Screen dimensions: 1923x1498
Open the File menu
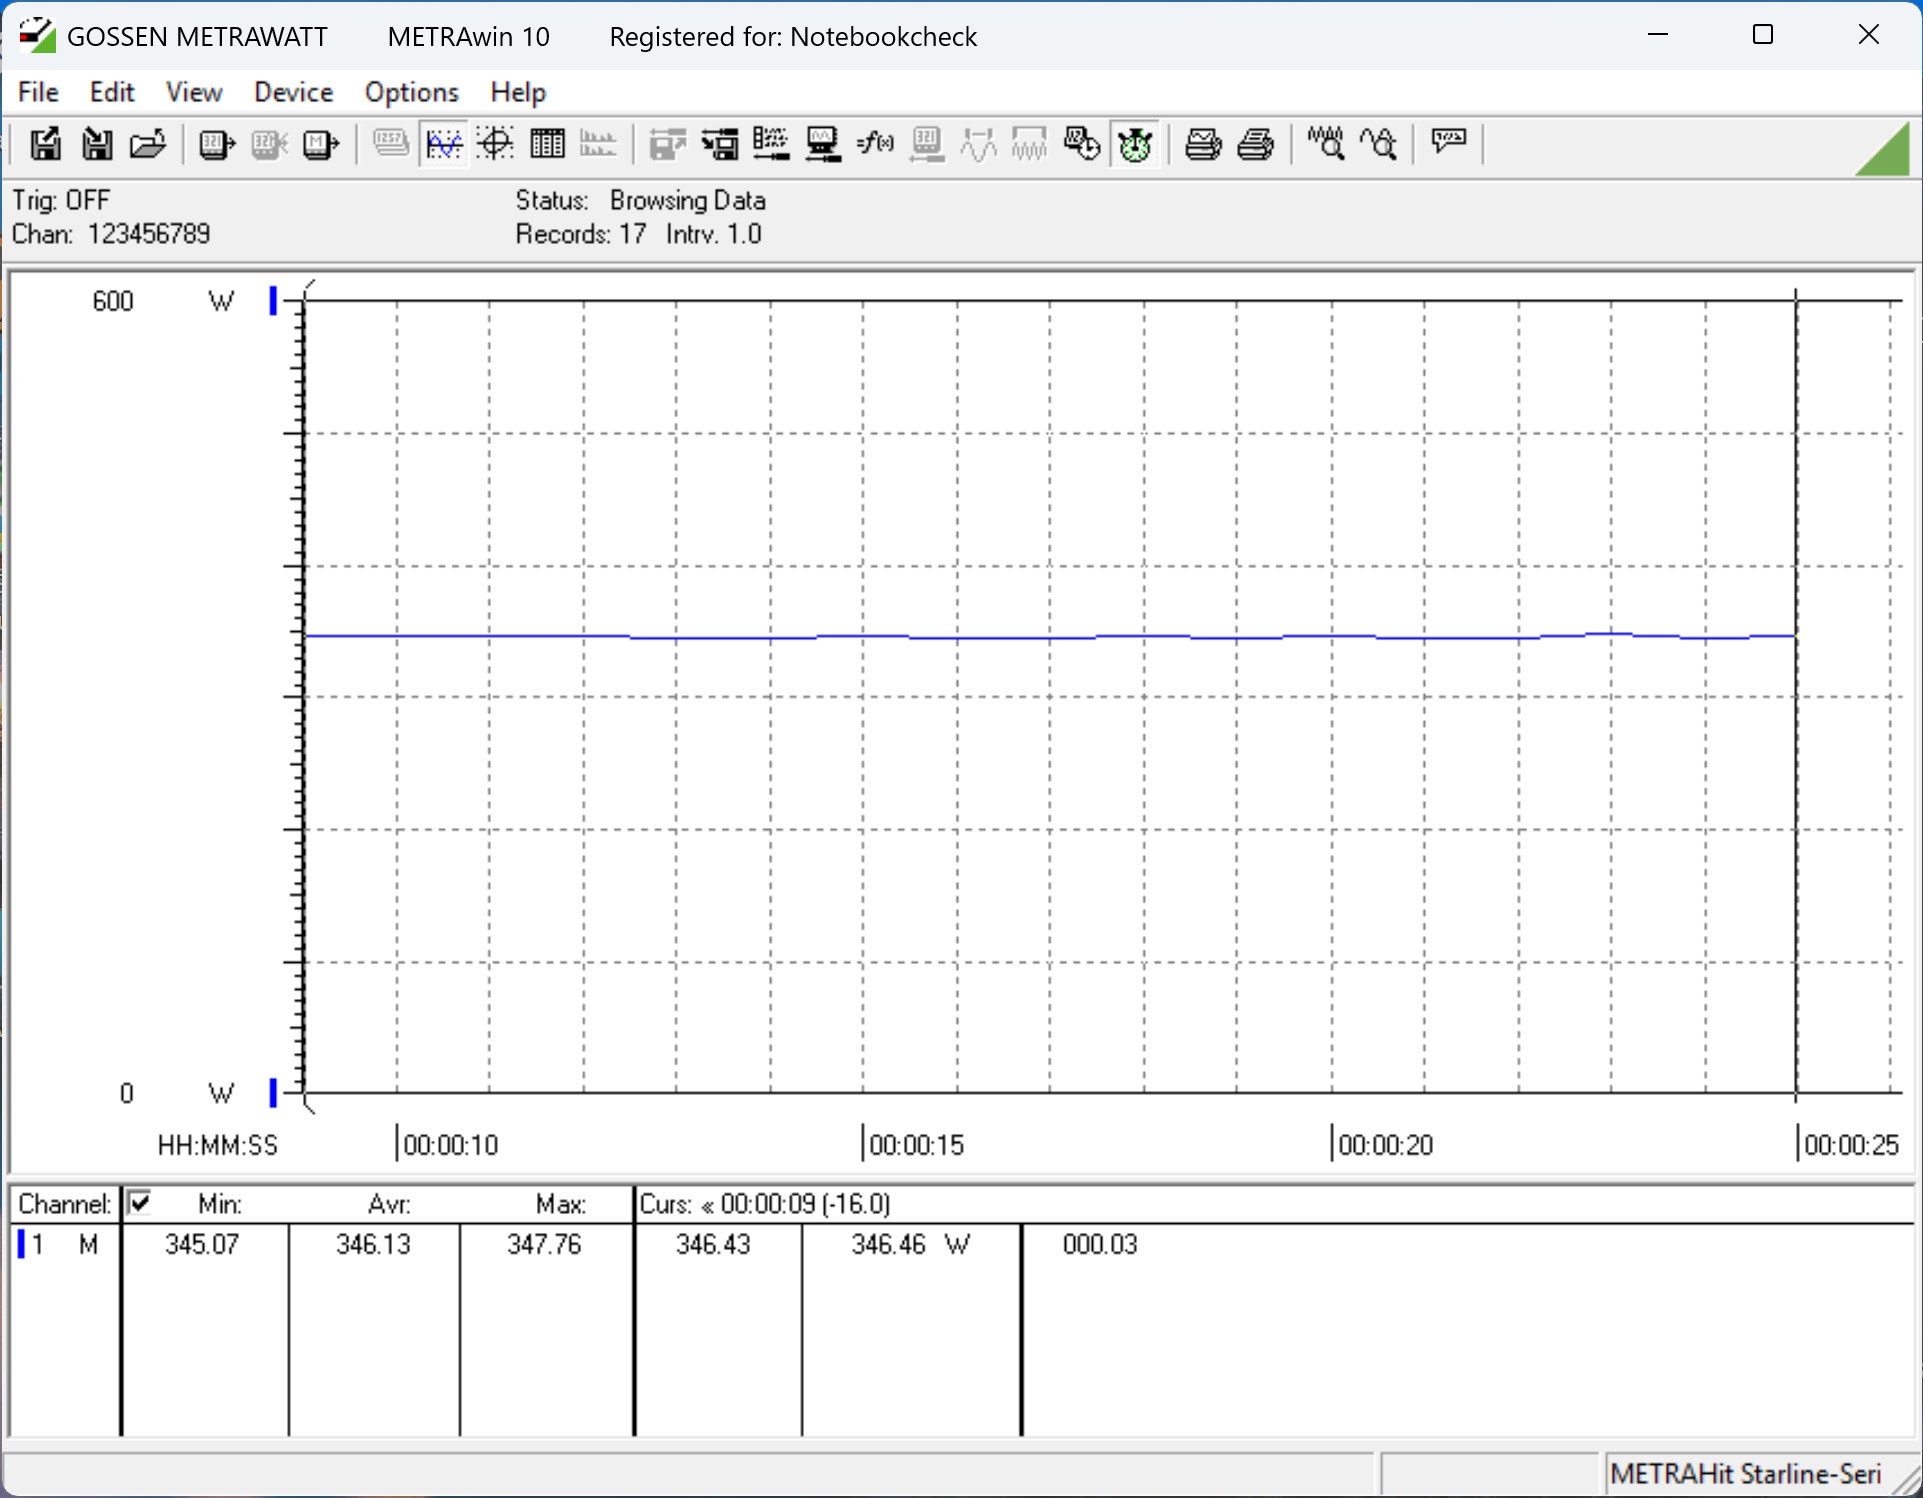38,92
